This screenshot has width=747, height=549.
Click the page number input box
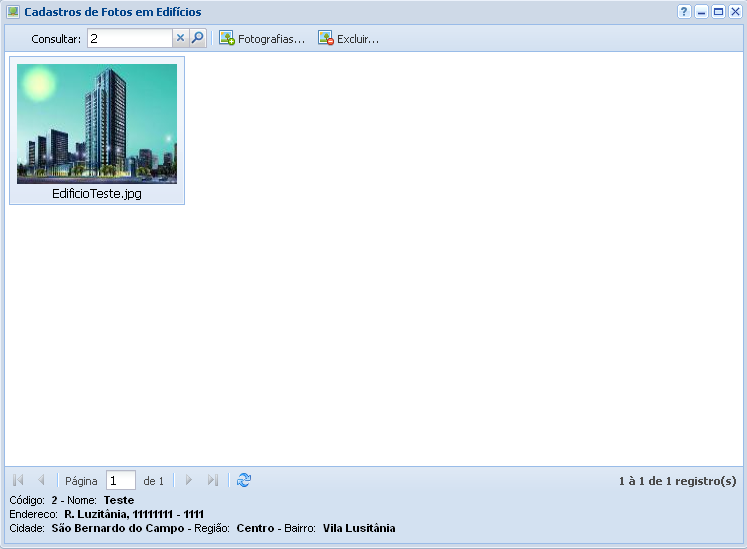pyautogui.click(x=120, y=481)
